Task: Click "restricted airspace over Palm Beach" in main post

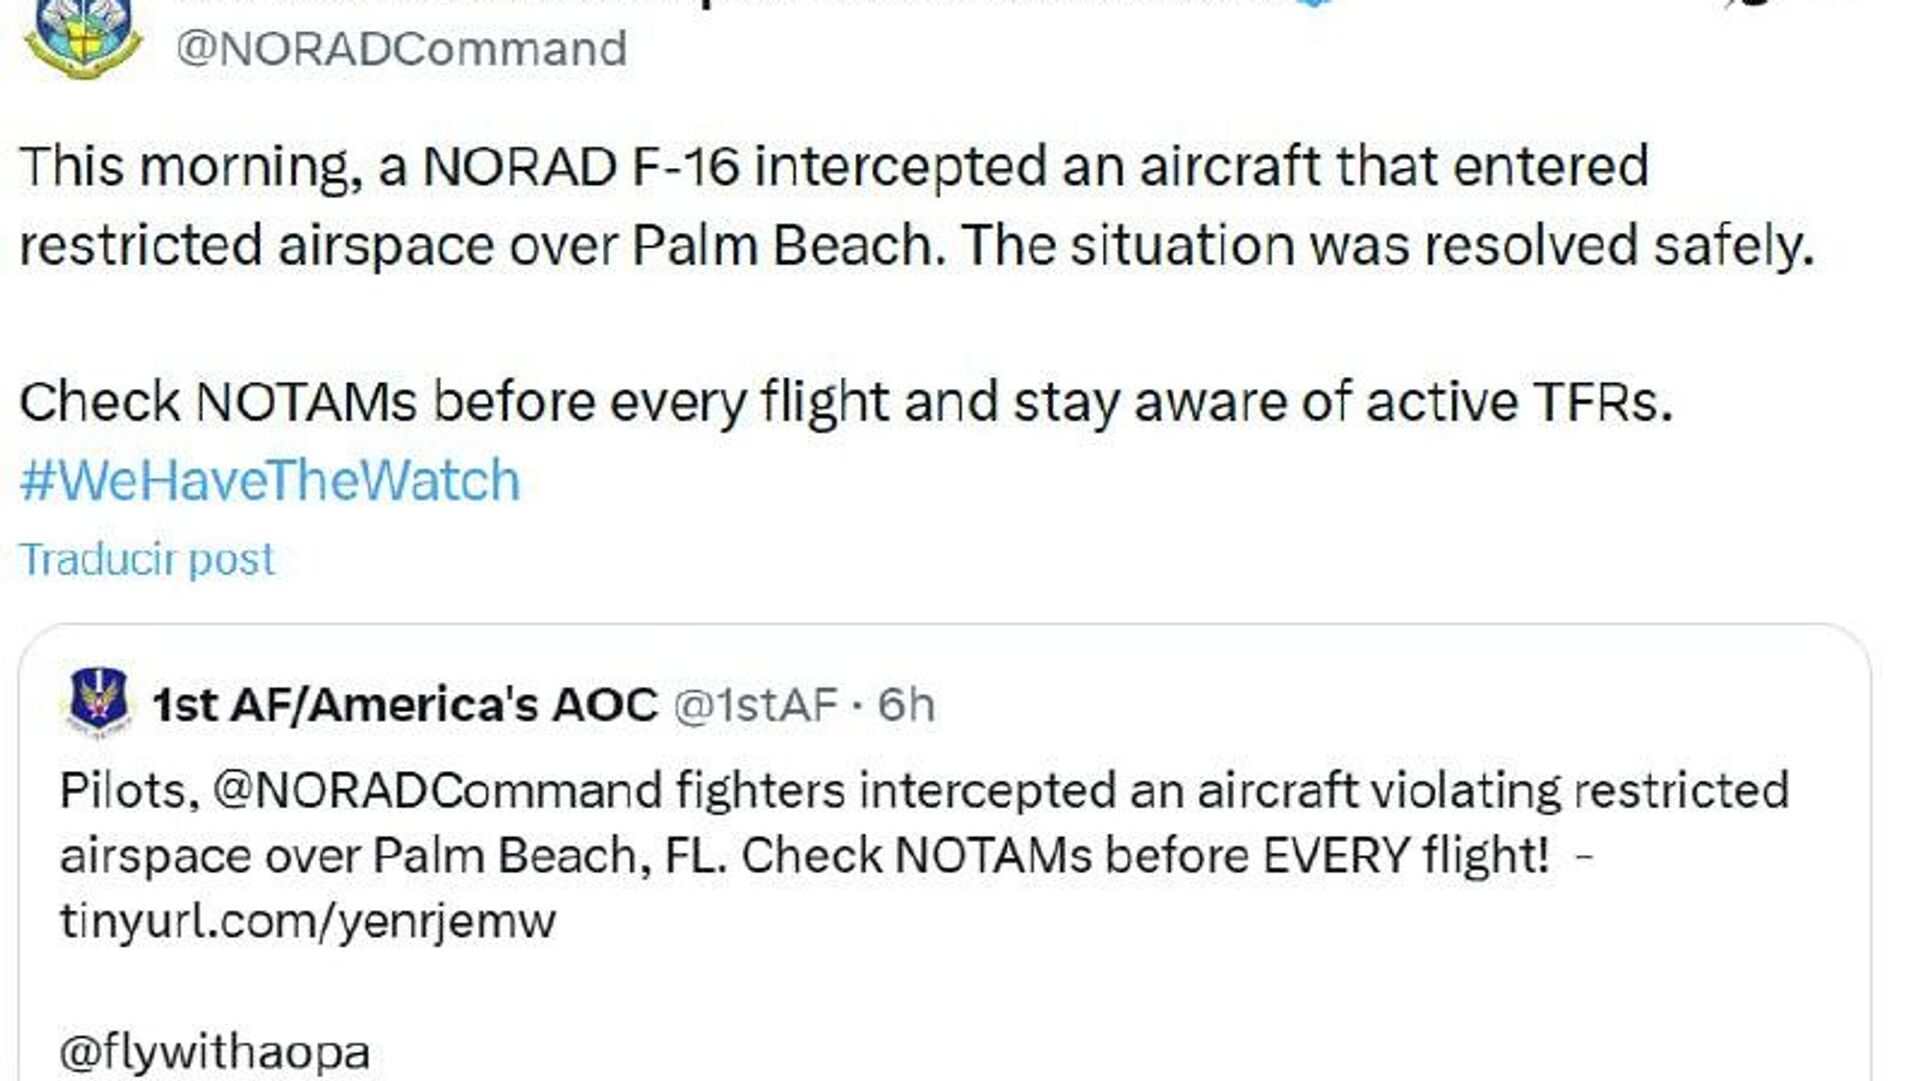Action: 476,246
